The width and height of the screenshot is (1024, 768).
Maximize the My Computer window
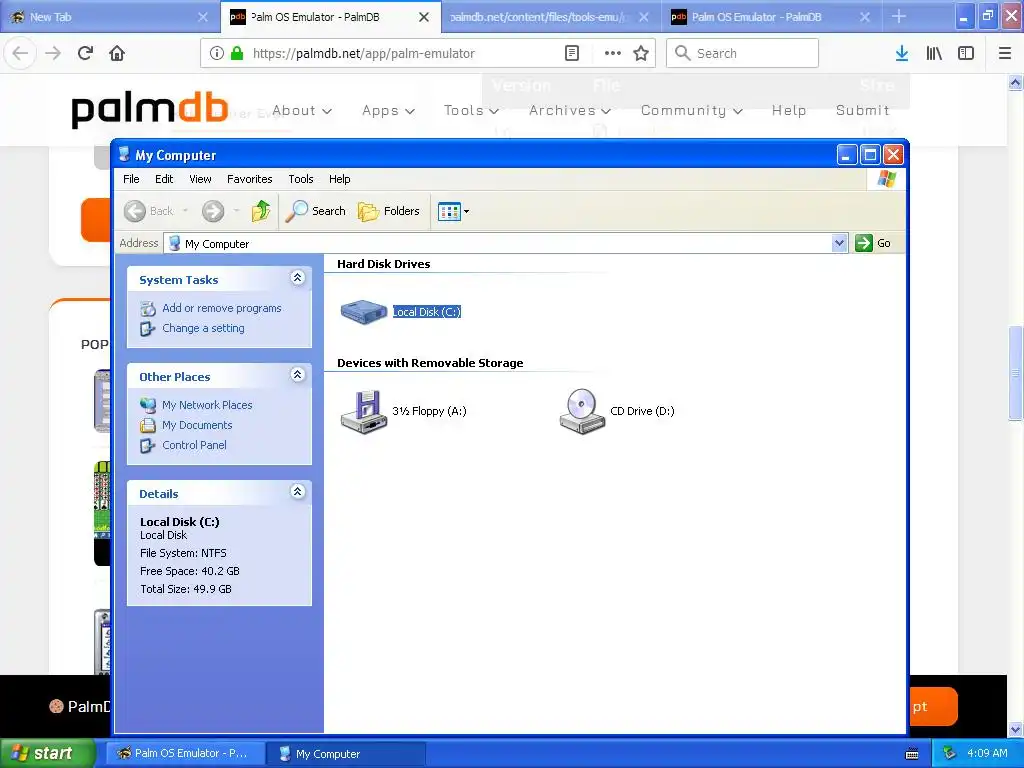(870, 155)
